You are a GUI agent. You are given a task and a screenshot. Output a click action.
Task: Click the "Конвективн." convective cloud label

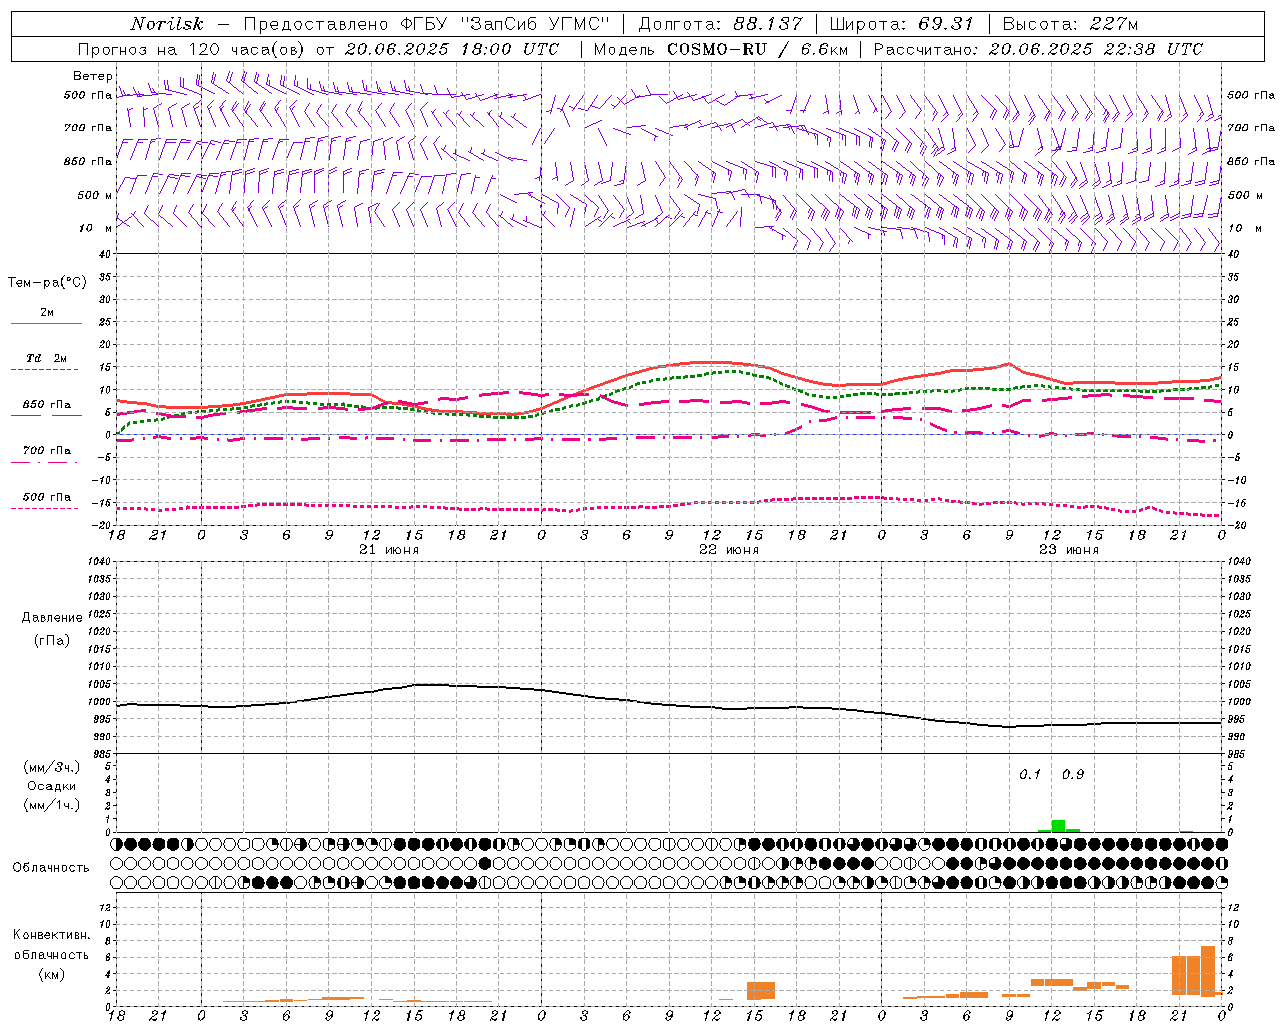pos(52,935)
